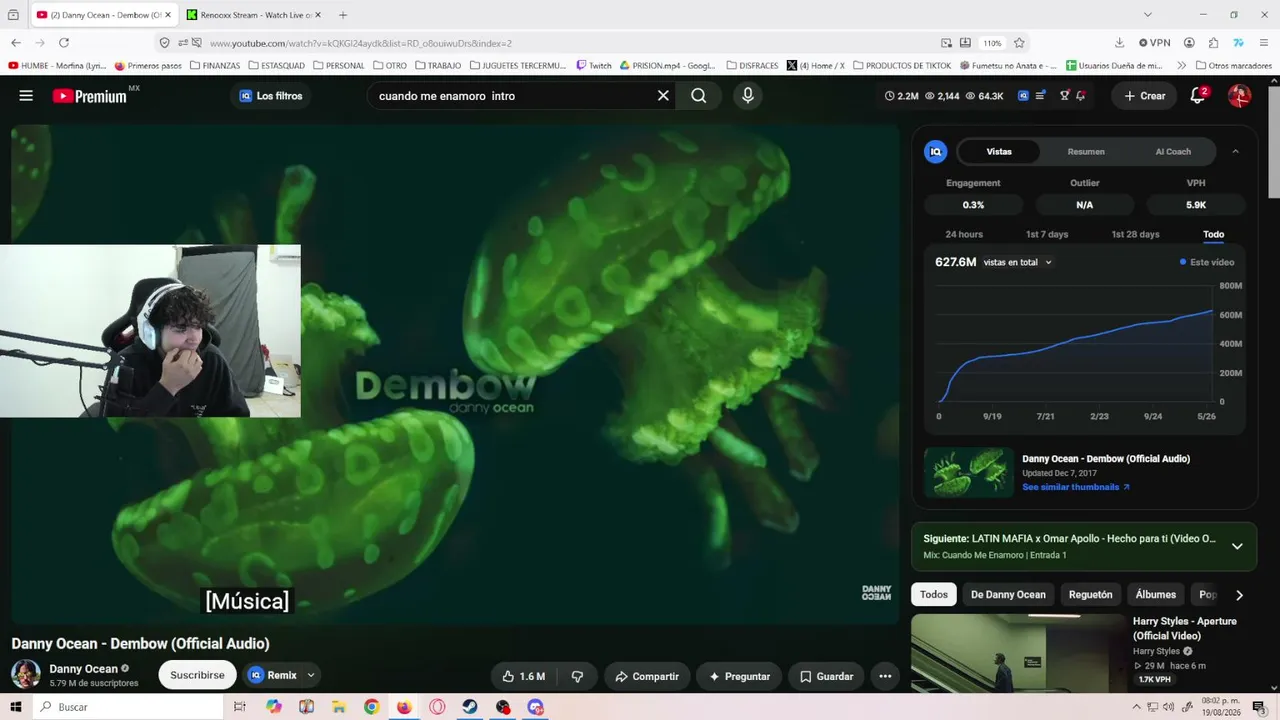Open the Remix dropdown arrow
This screenshot has width=1280, height=720.
(311, 676)
